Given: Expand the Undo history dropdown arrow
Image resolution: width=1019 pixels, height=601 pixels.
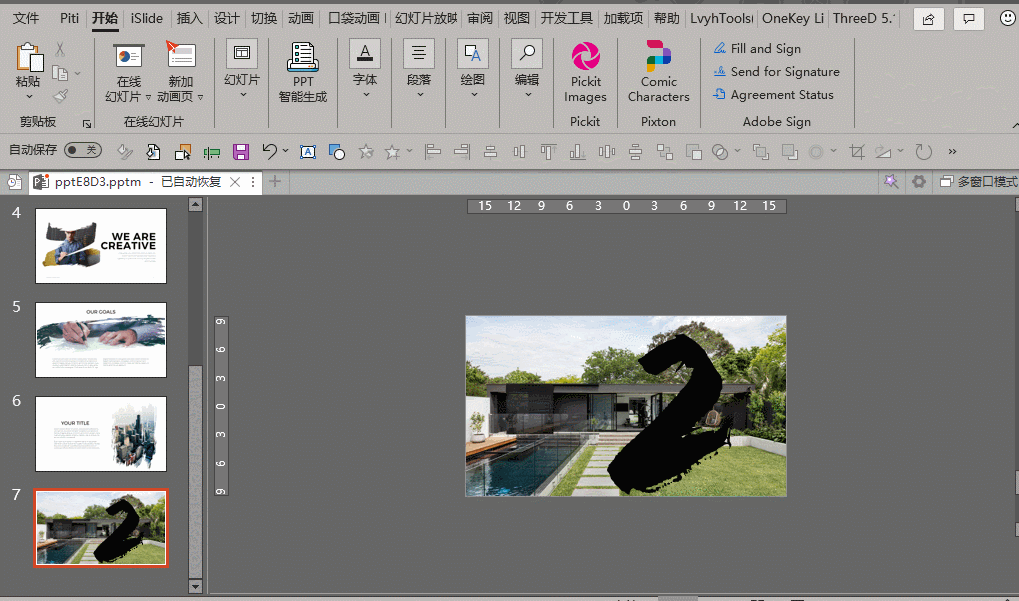Looking at the screenshot, I should click(285, 151).
